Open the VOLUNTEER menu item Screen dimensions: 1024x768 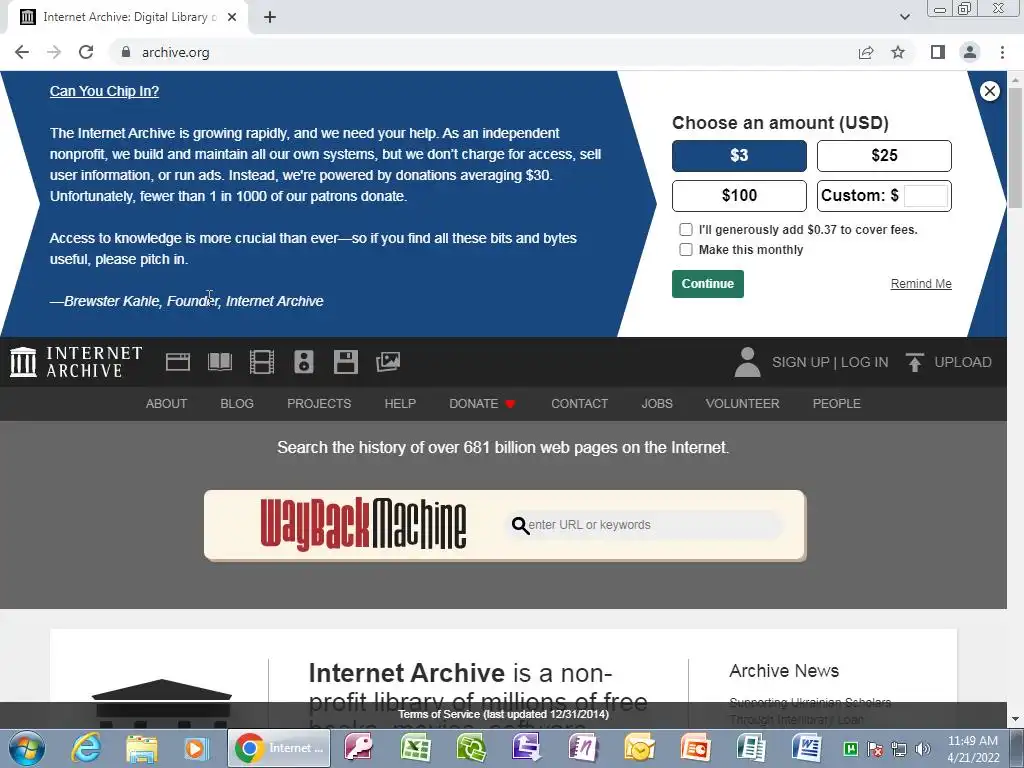(743, 404)
